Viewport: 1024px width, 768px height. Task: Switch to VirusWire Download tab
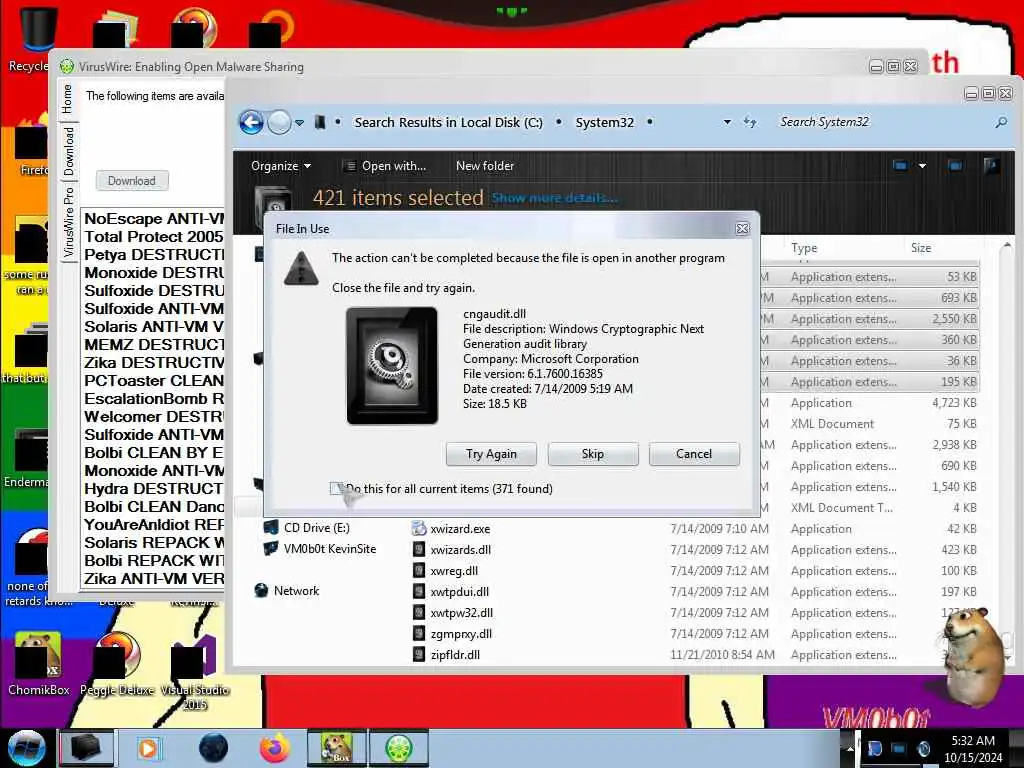(68, 152)
